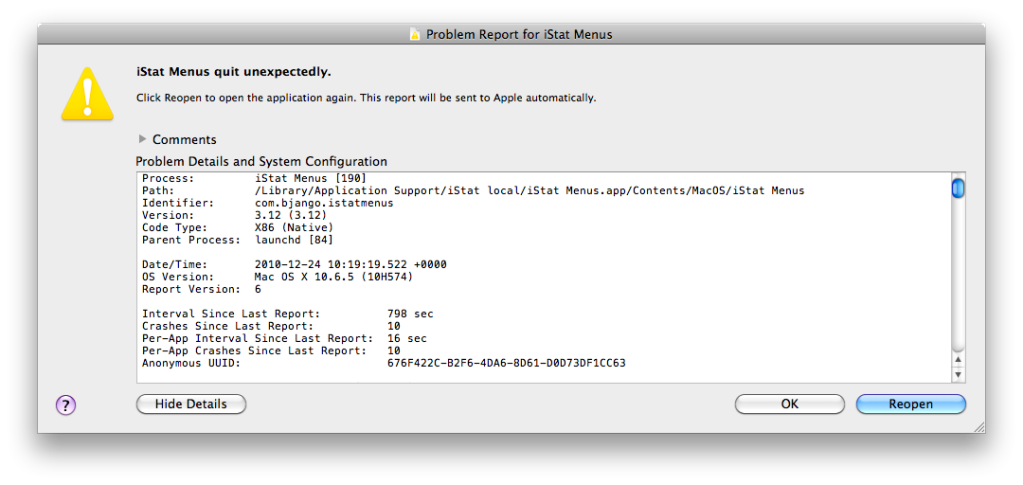Click the 'Interval Since Last Report: 798 sec' line
1023x485 pixels.
[x=288, y=314]
